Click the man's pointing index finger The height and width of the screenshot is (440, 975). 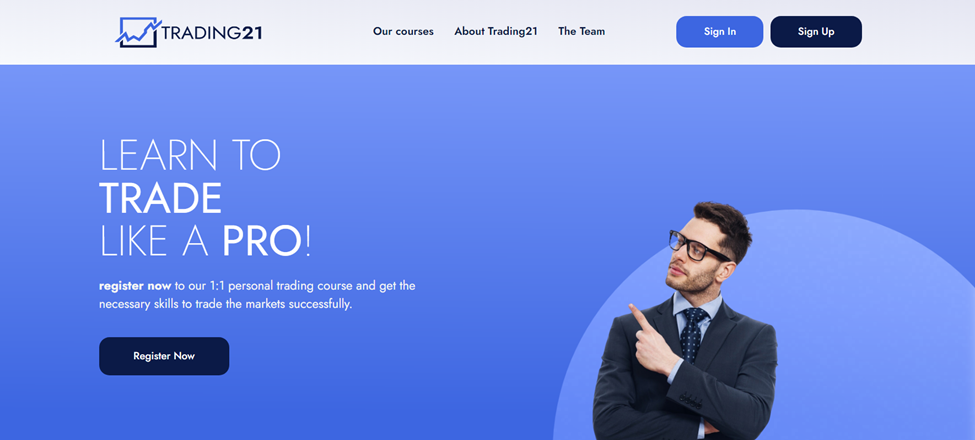click(640, 318)
